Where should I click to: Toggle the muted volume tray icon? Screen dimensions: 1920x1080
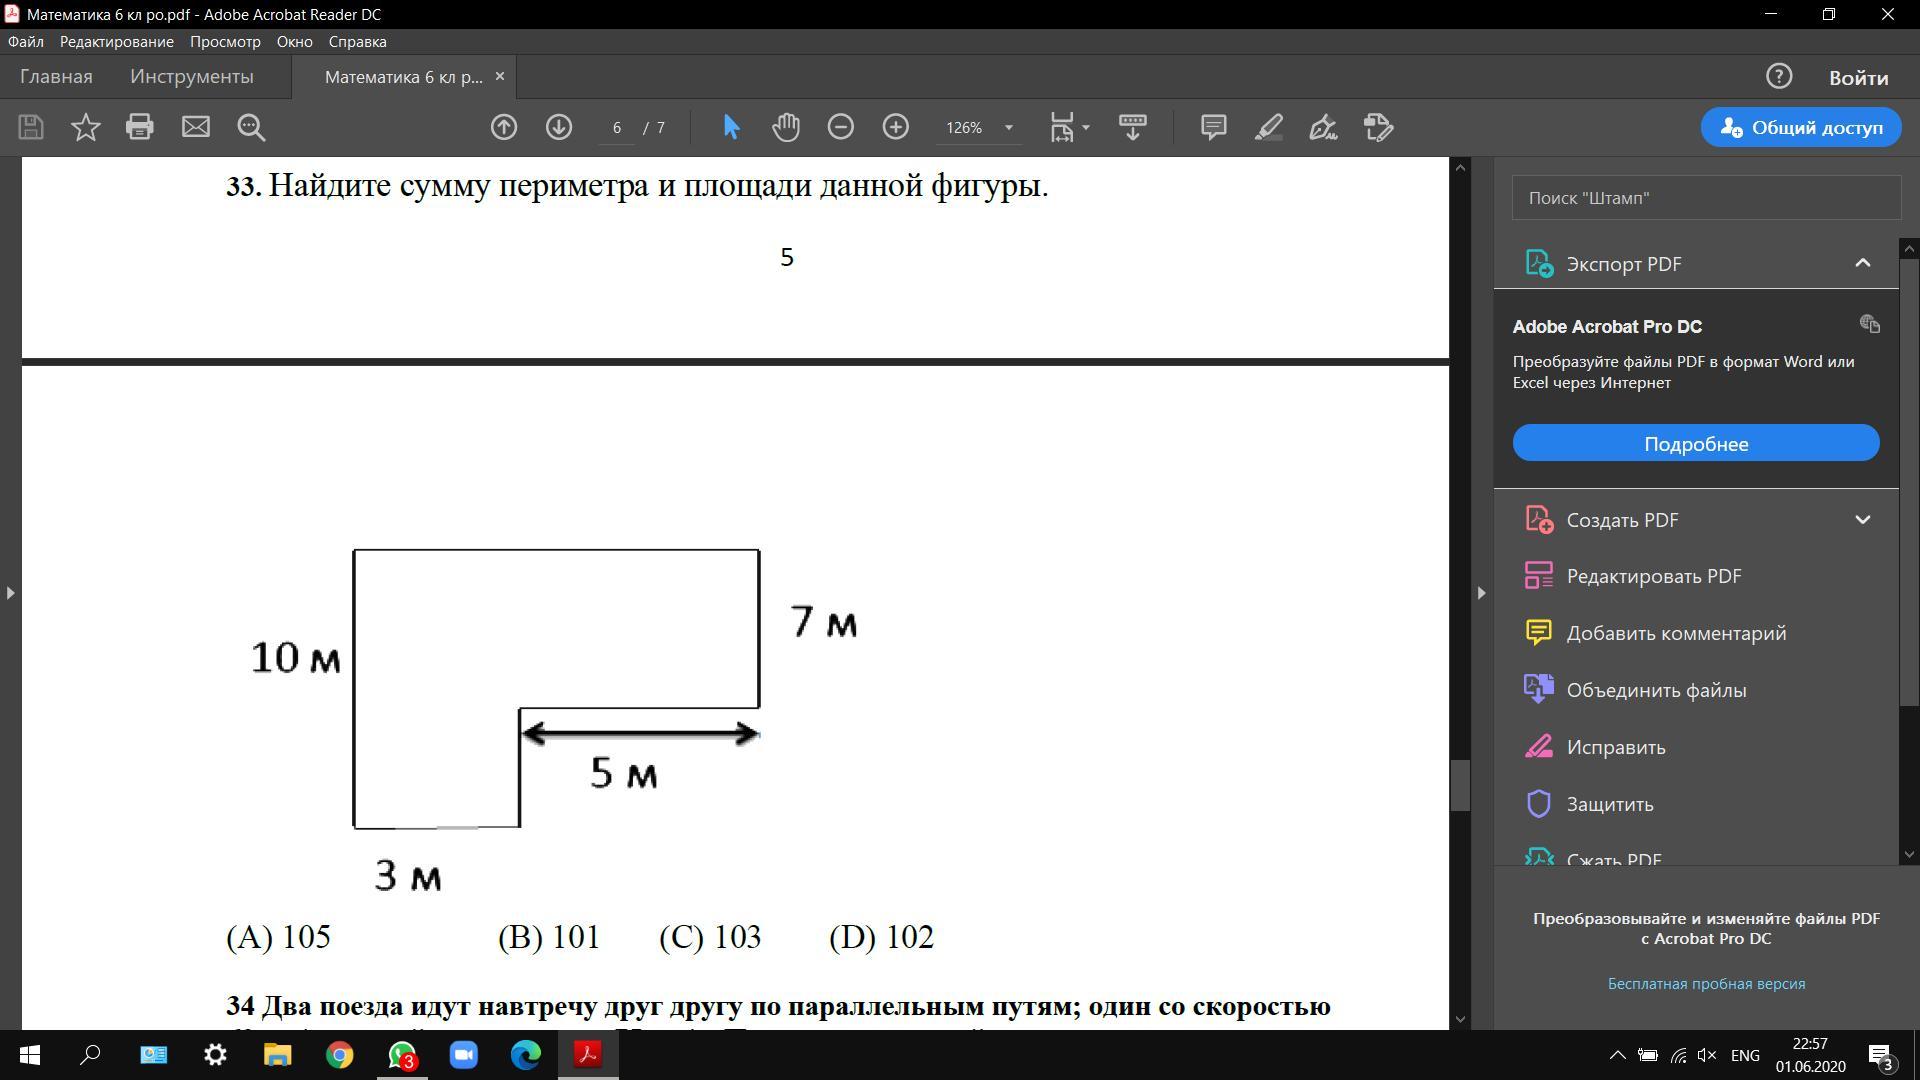(x=1707, y=1055)
